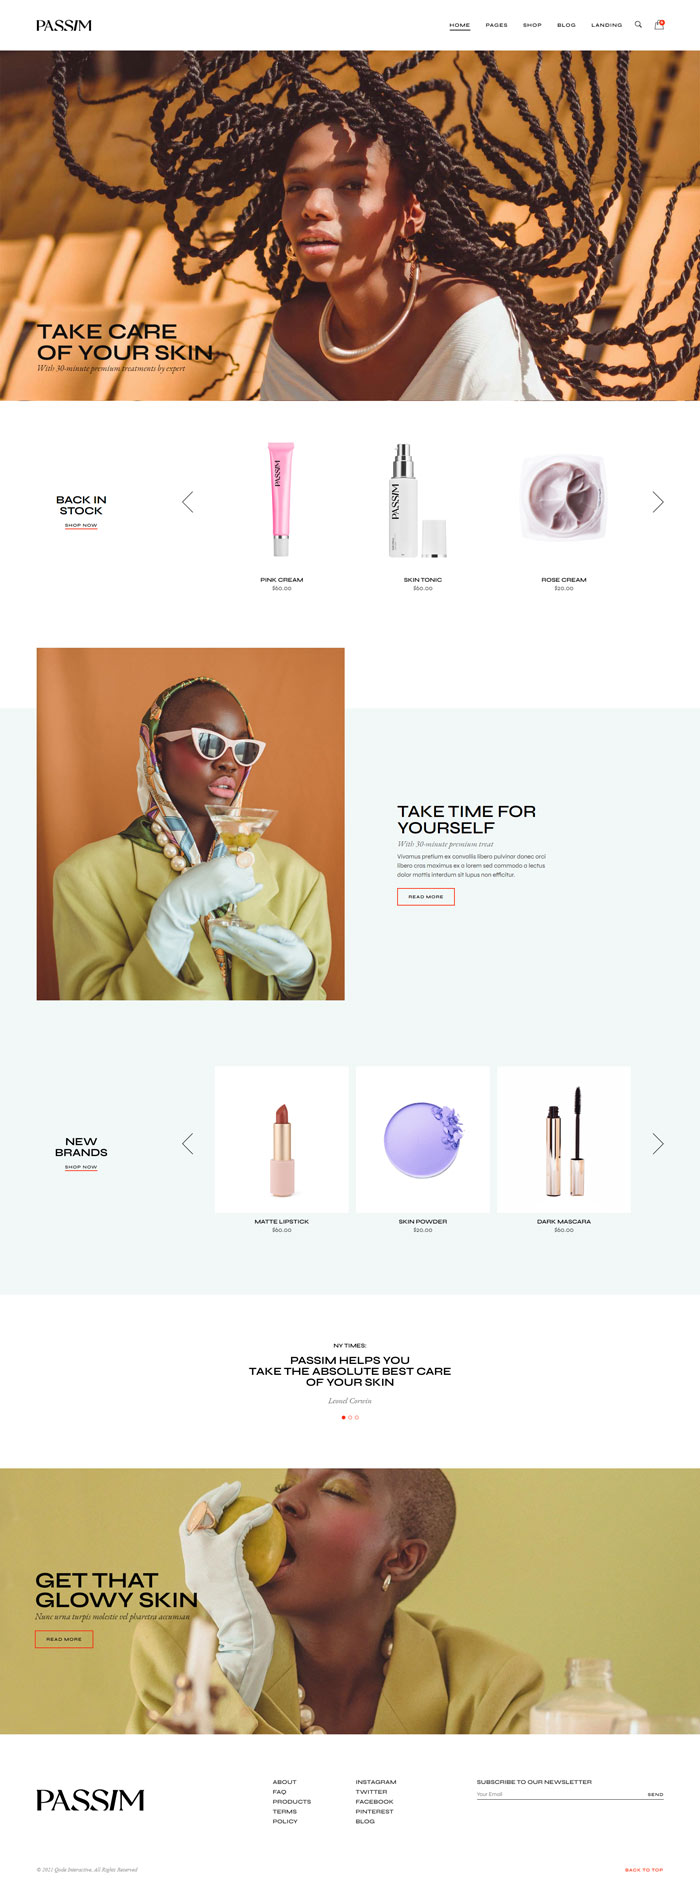The width and height of the screenshot is (700, 1899).
Task: Open the Pink Cream product image
Action: [282, 500]
